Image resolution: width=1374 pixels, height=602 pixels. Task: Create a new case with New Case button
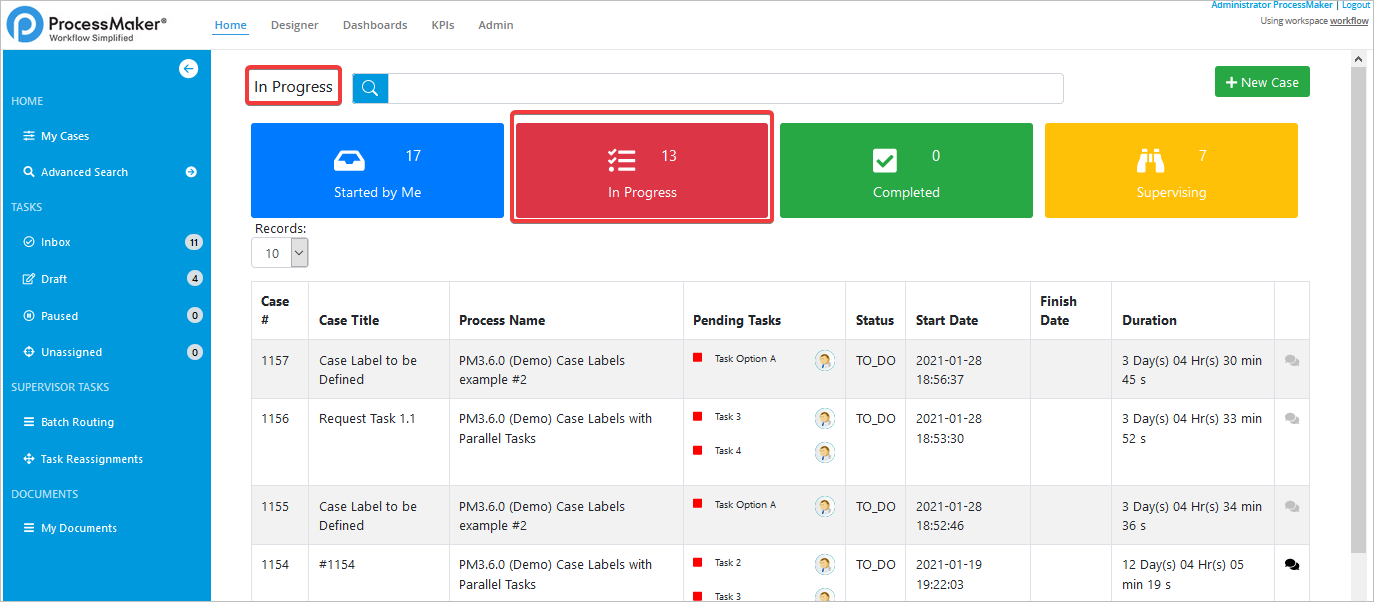(1261, 81)
